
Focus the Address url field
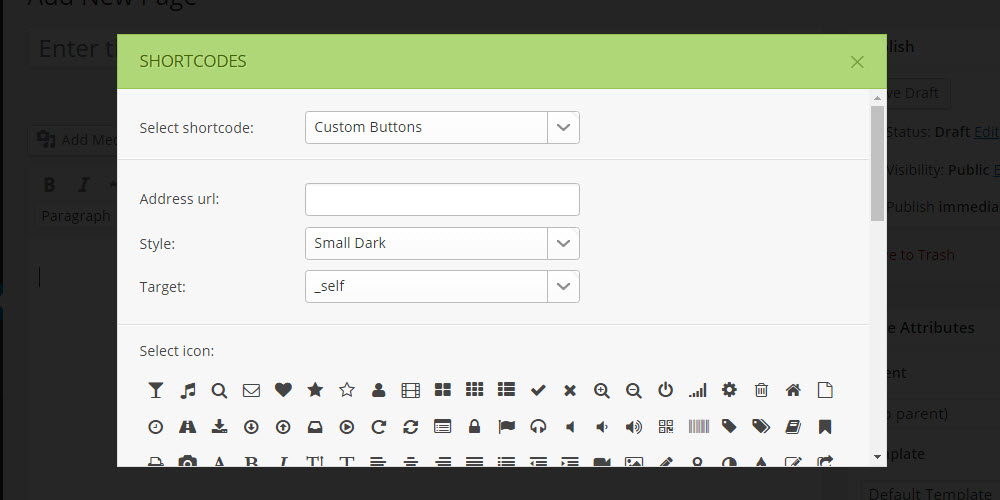click(442, 200)
